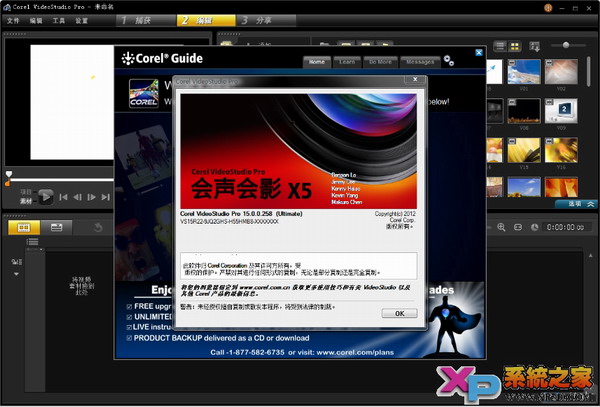Image resolution: width=600 pixels, height=407 pixels.
Task: Click the www.corel.com/plans link
Action: tap(355, 353)
